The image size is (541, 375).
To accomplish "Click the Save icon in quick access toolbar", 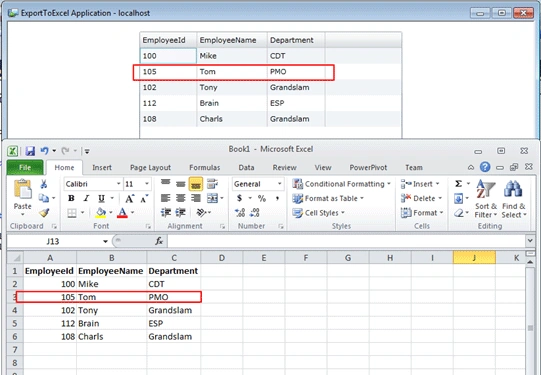I will [30, 151].
